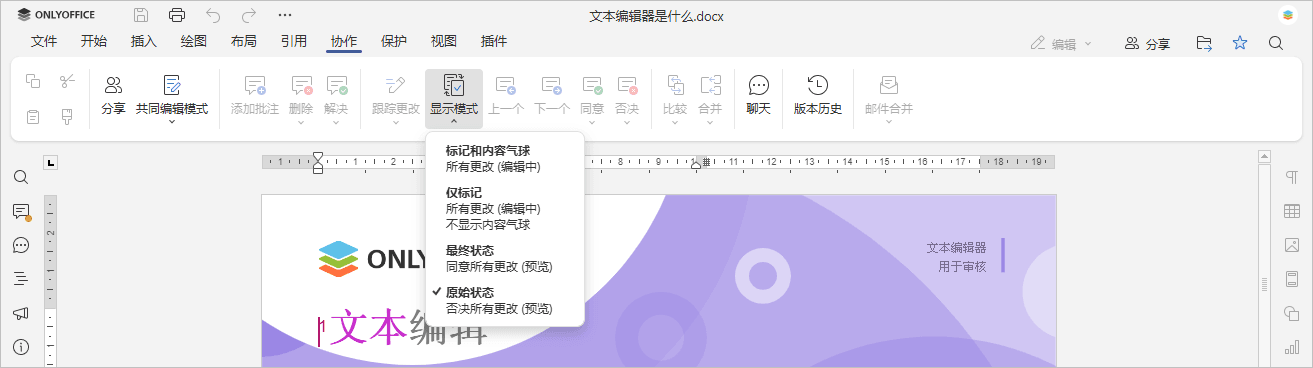This screenshot has width=1313, height=368.
Task: Select 最终状态 display mode
Action: coord(504,258)
